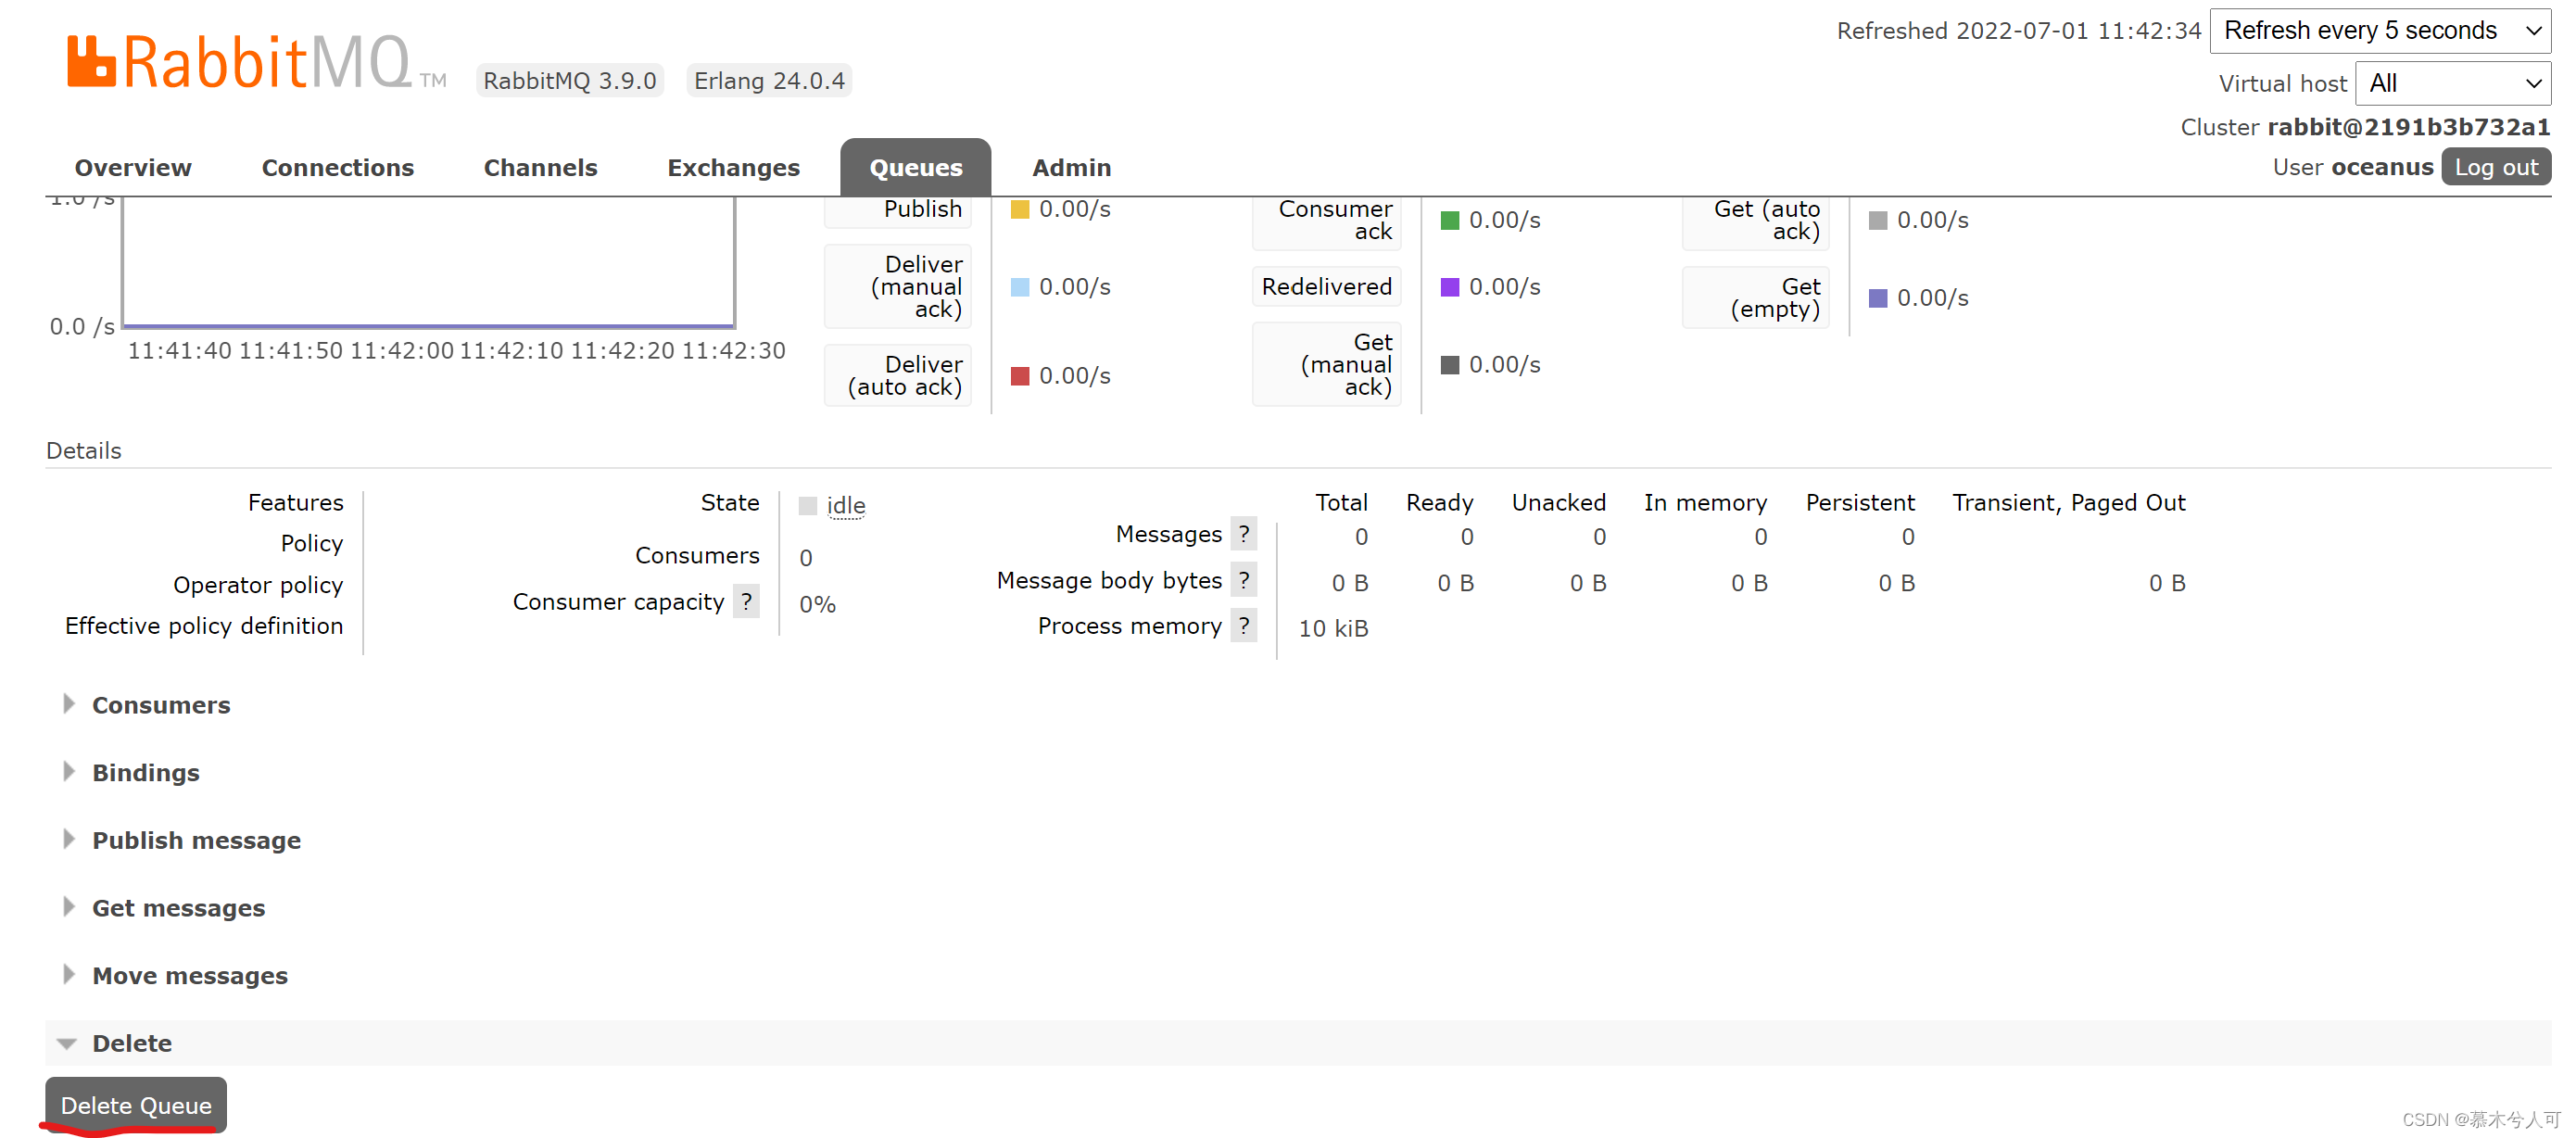The width and height of the screenshot is (2576, 1138).
Task: Click help icon beside Message body bytes
Action: 1243,580
